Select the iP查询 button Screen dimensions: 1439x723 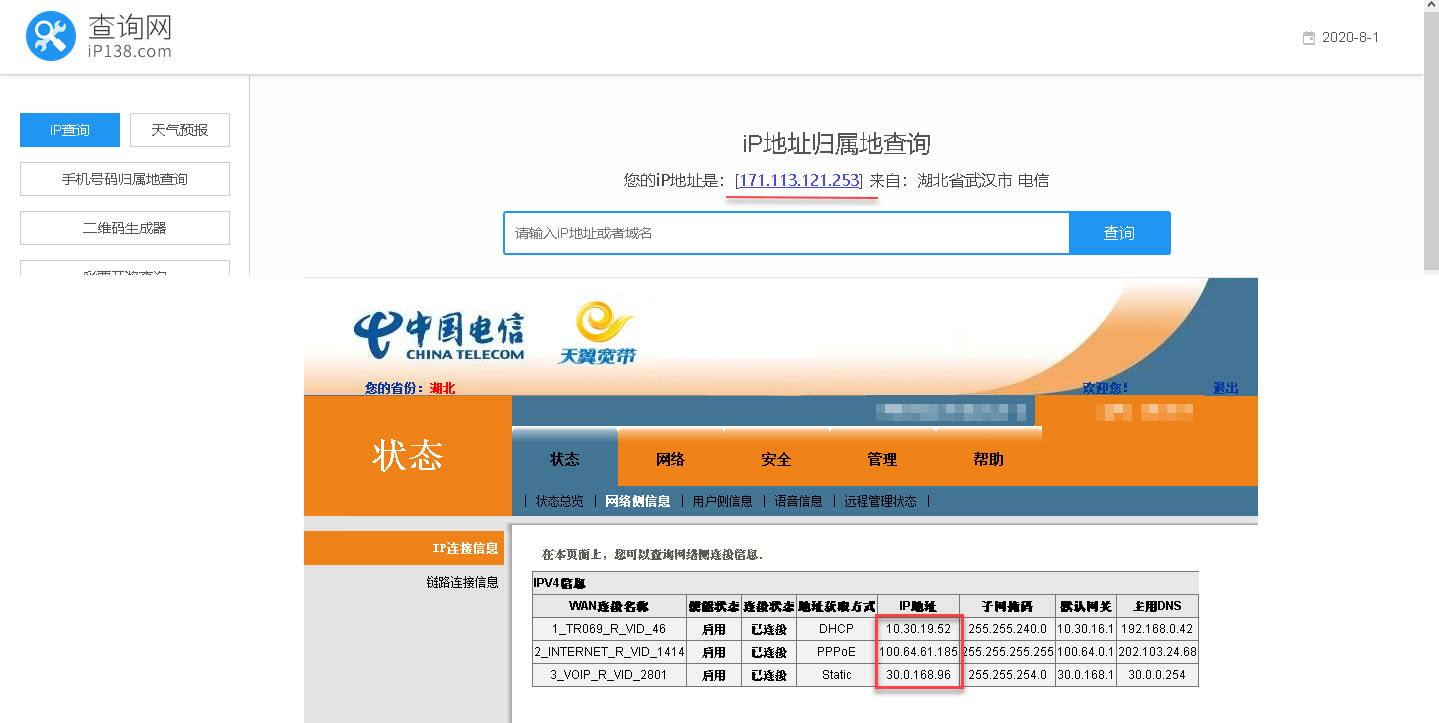[70, 130]
